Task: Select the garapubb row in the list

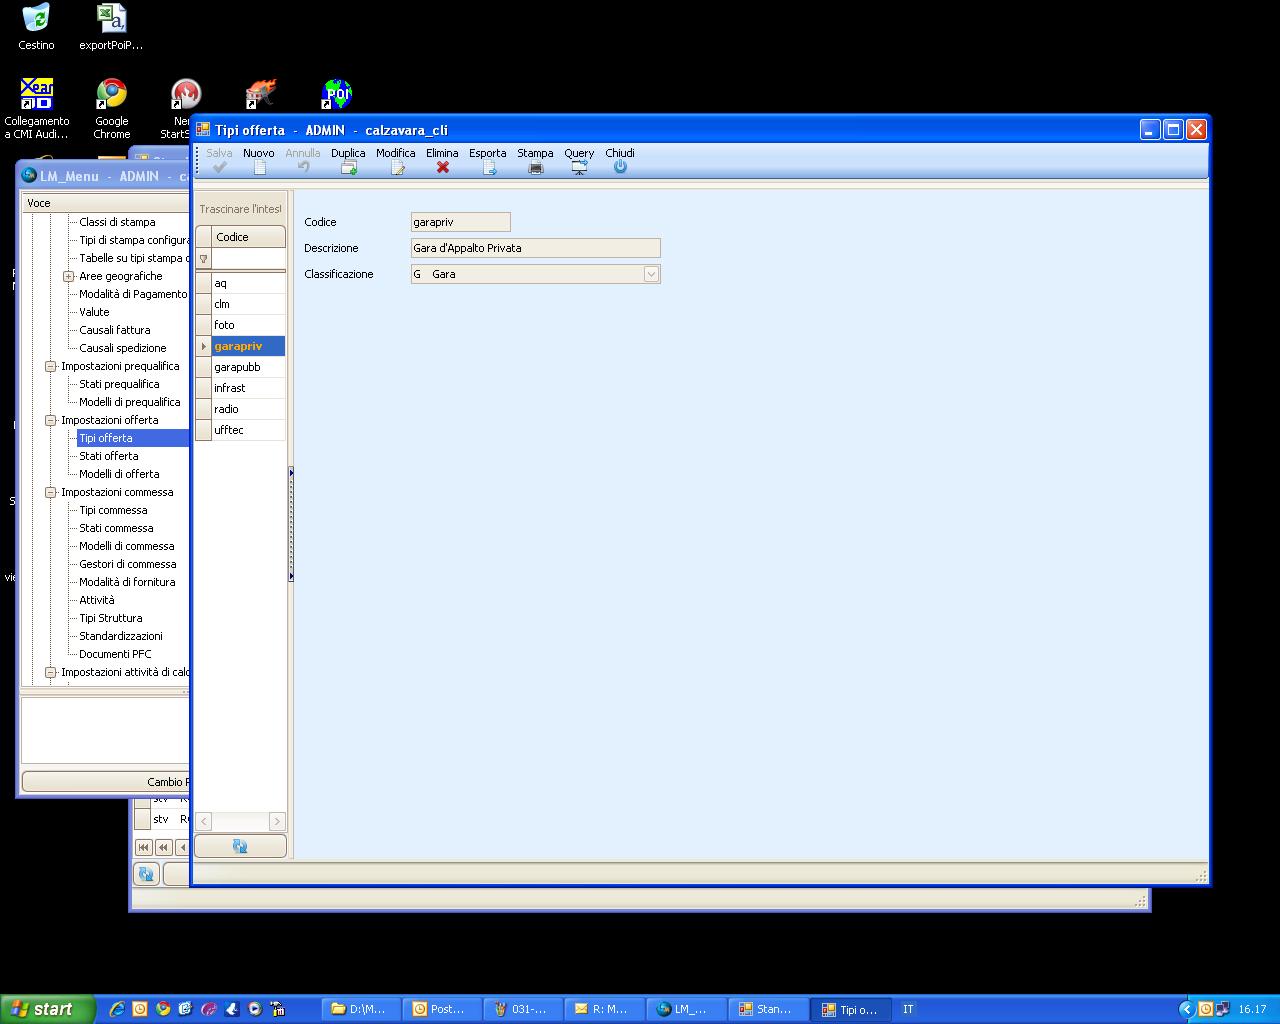Action: 238,367
